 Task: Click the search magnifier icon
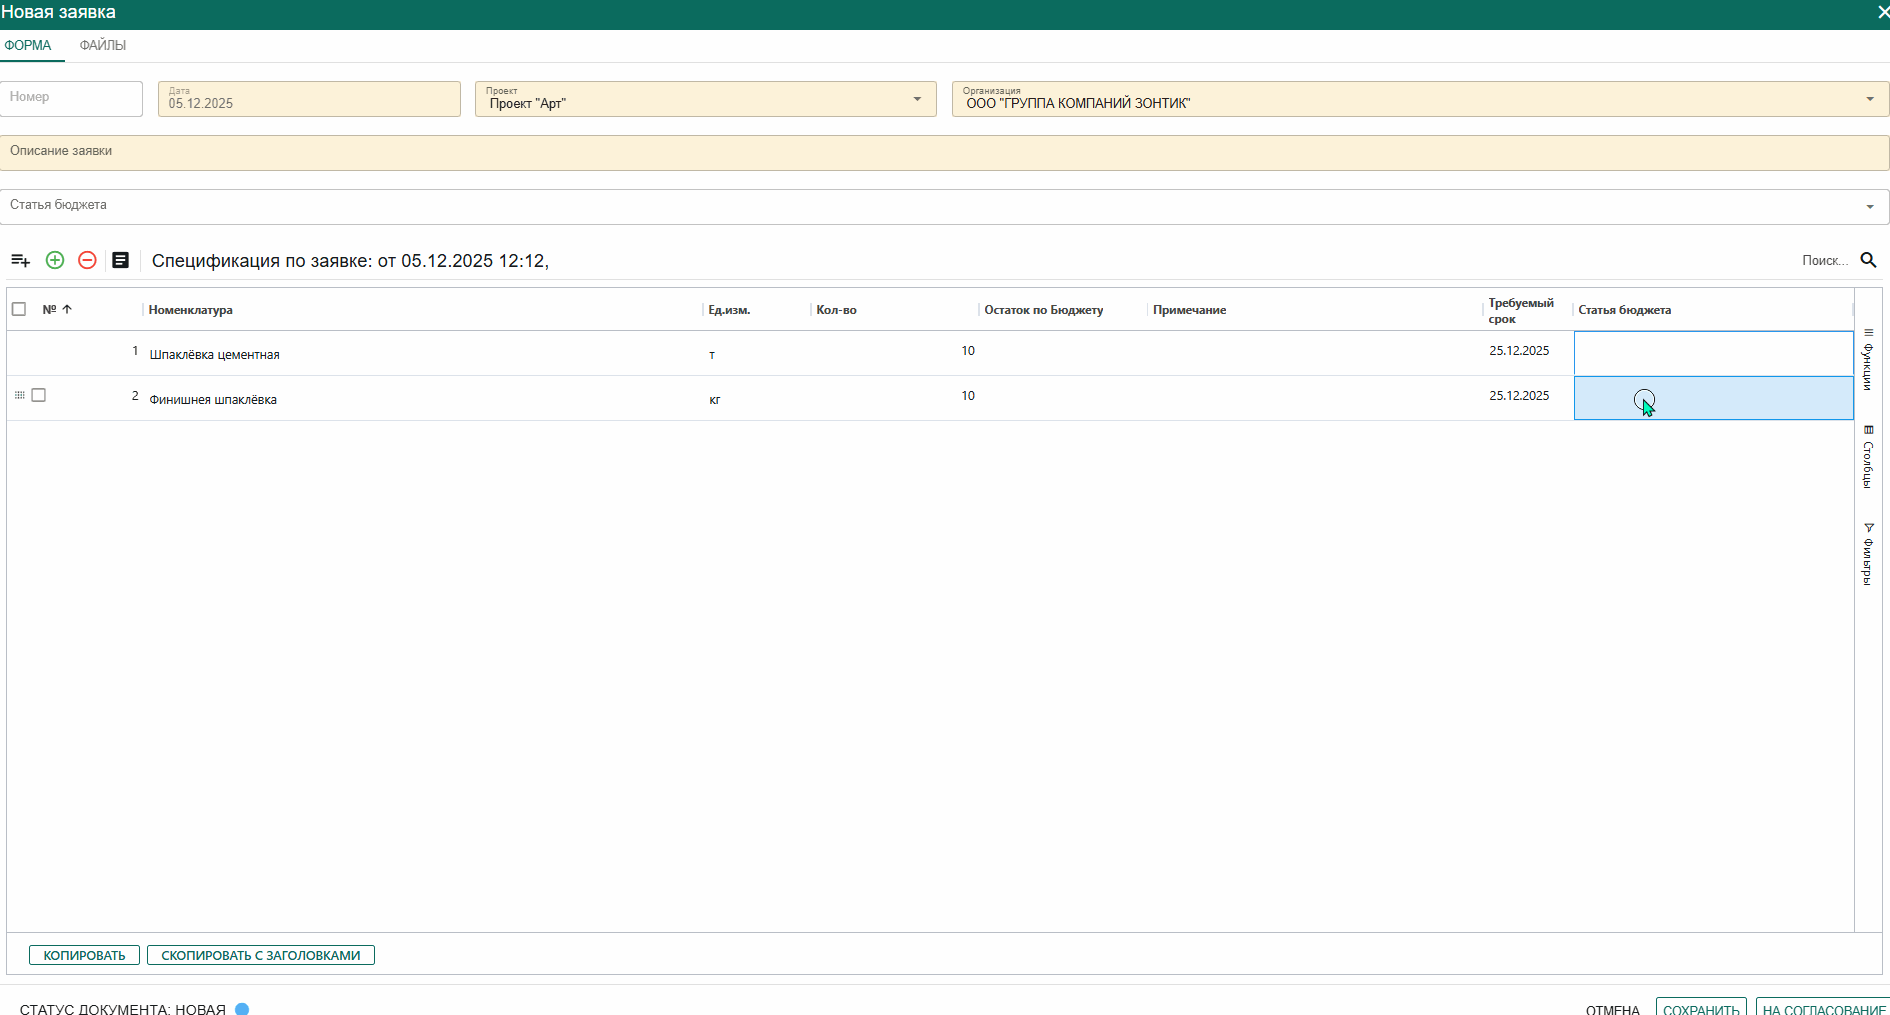1868,260
